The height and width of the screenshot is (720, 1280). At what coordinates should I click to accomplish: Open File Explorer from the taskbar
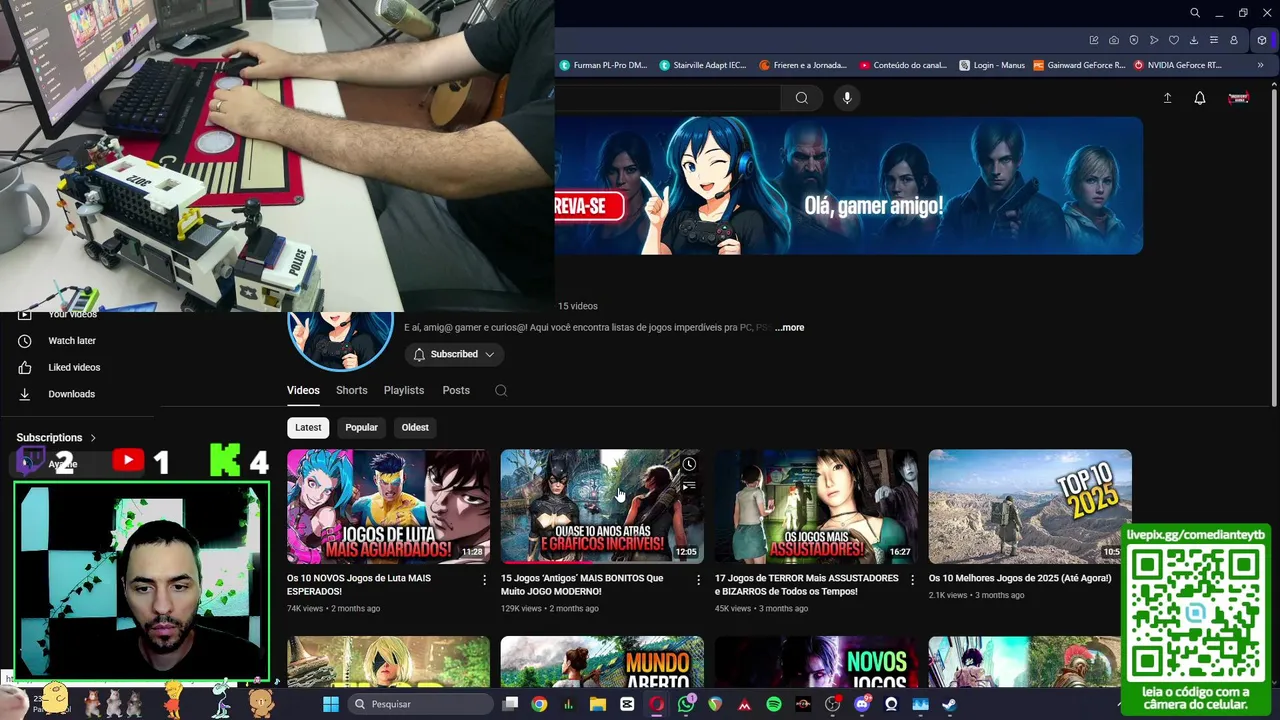pyautogui.click(x=598, y=704)
